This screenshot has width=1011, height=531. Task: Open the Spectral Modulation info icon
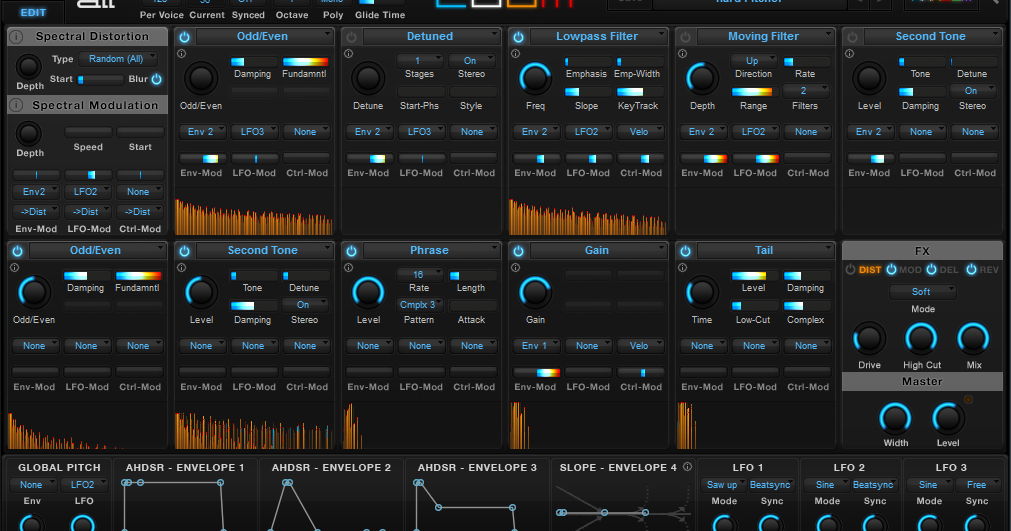pyautogui.click(x=16, y=105)
